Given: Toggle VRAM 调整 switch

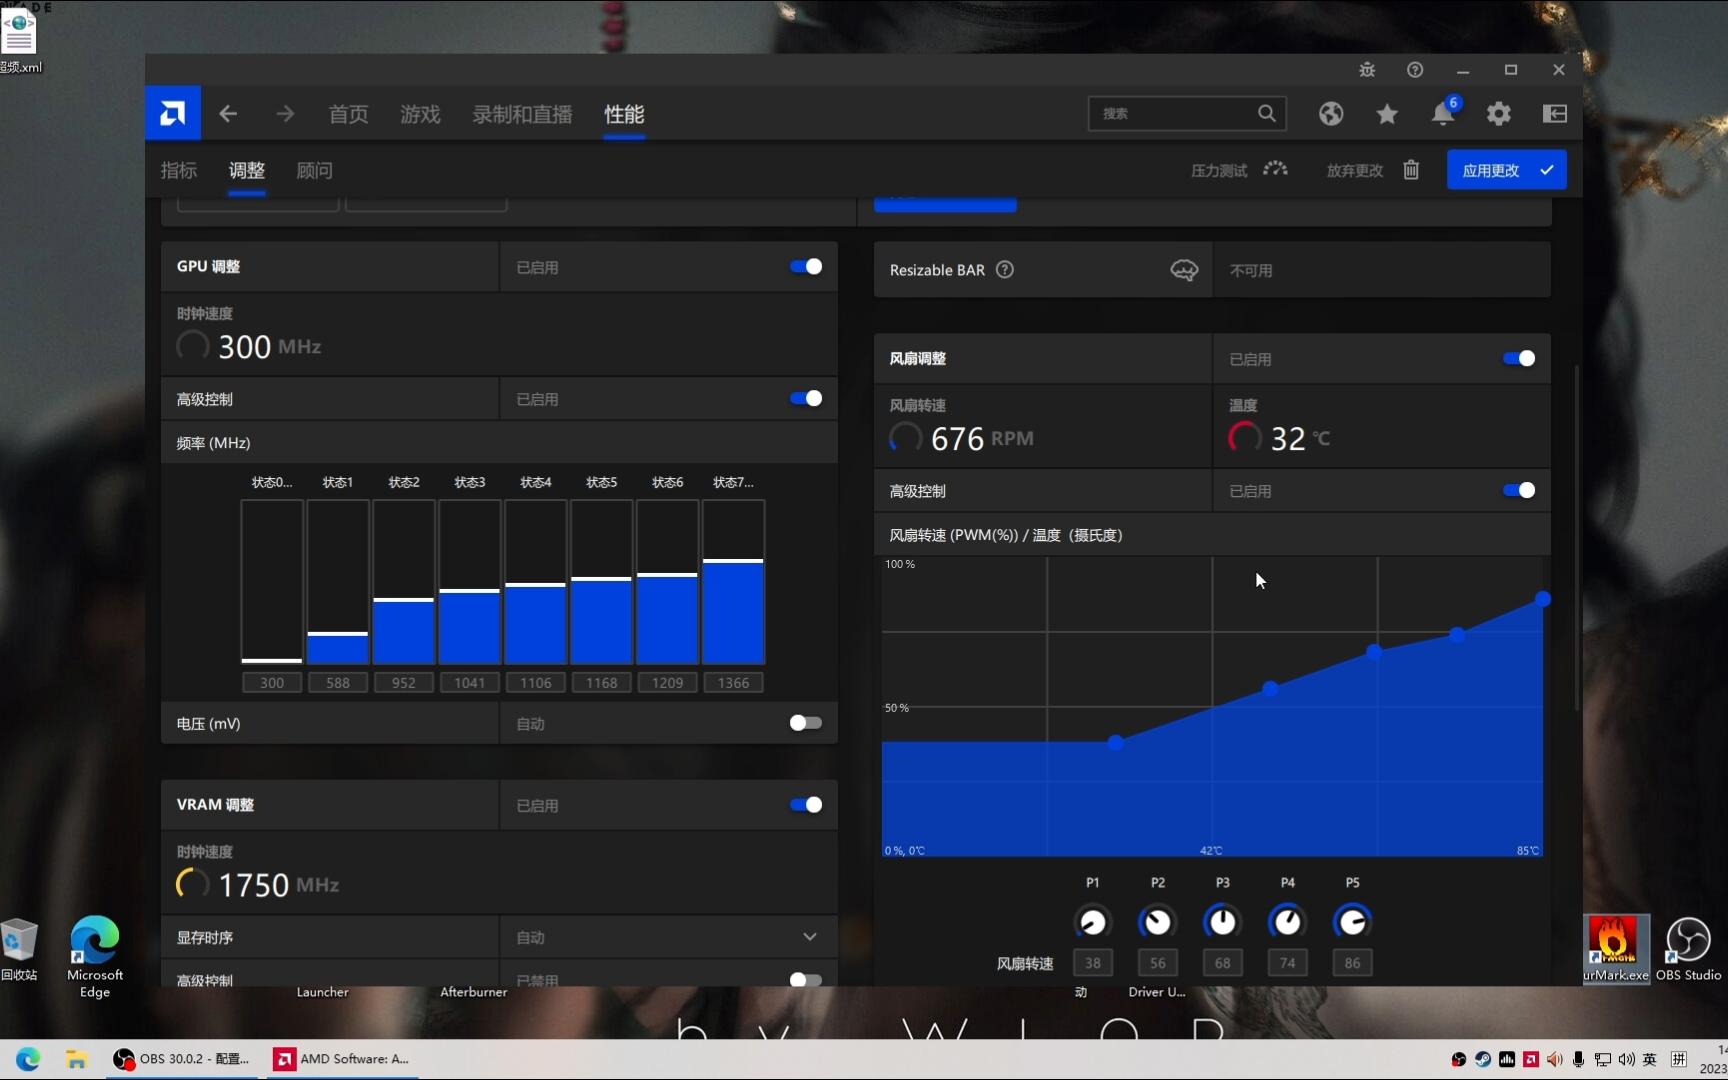Looking at the screenshot, I should click(x=806, y=805).
